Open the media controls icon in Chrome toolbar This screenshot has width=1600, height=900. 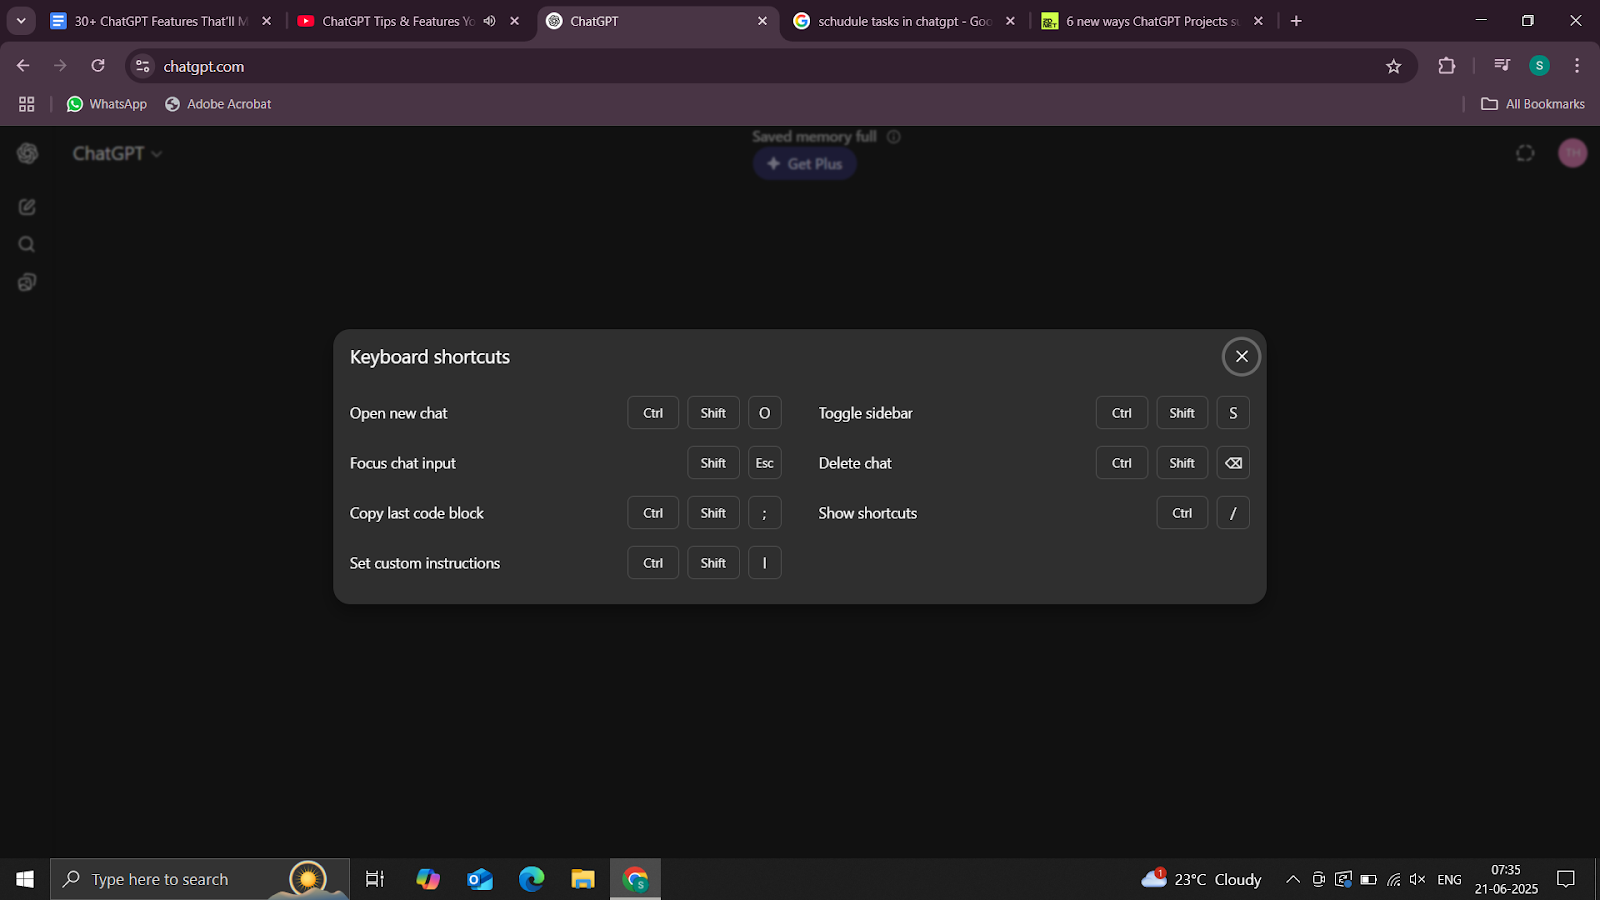(1501, 66)
